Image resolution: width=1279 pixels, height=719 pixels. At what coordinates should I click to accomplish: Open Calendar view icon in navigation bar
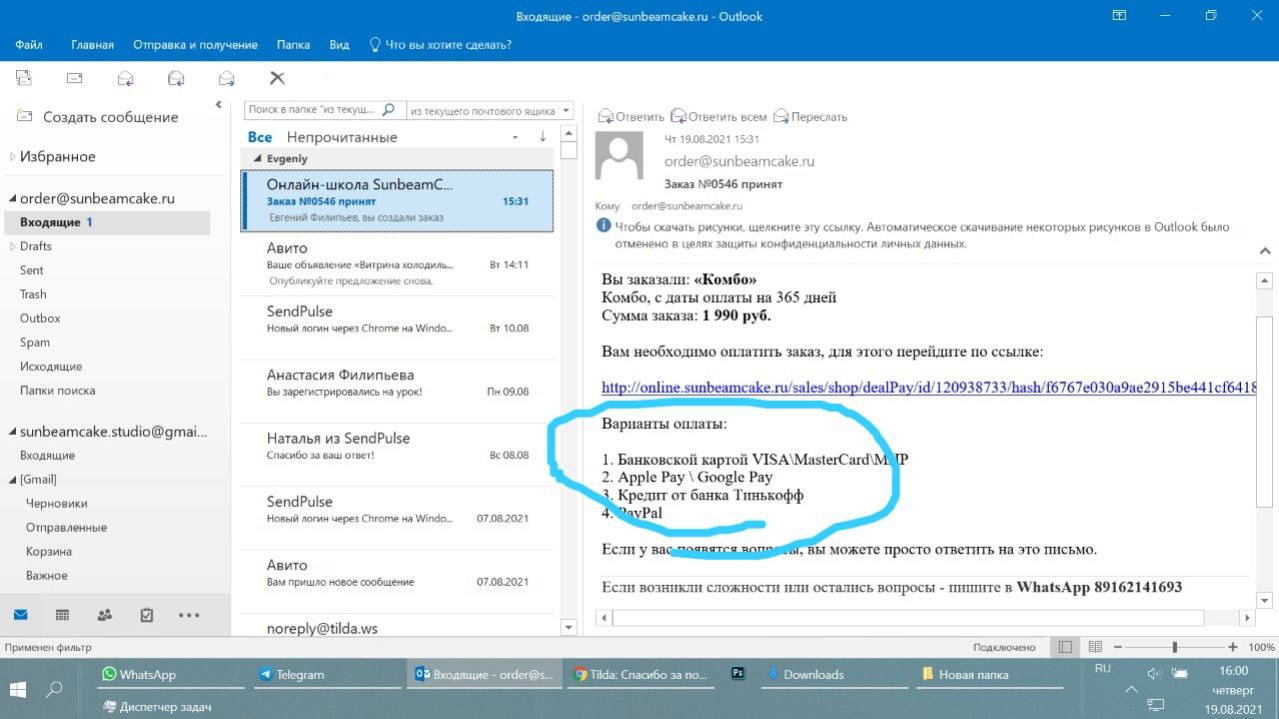point(62,615)
